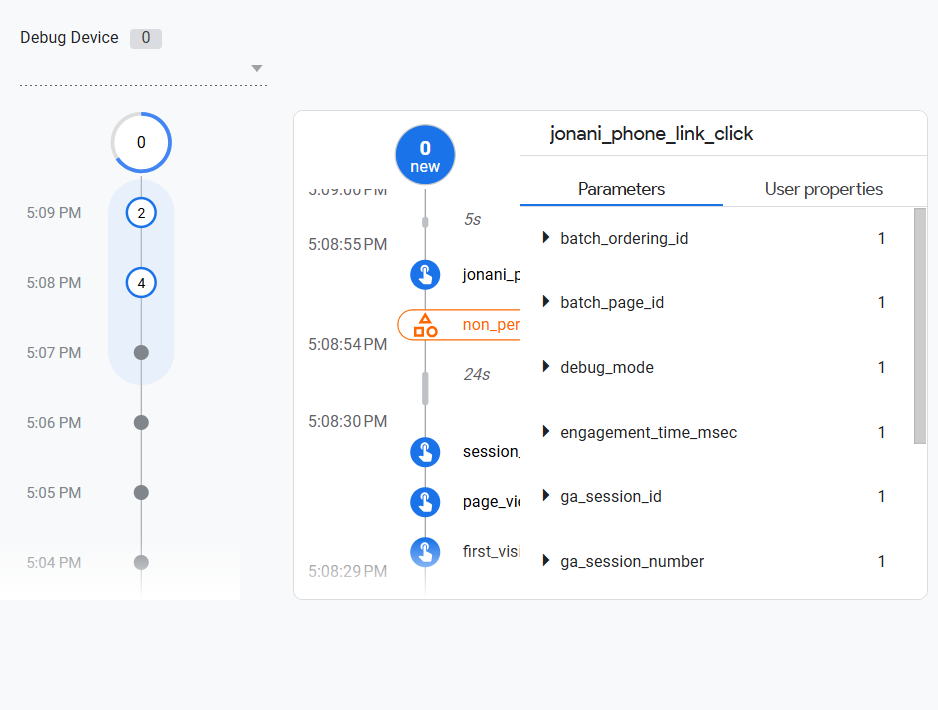Expand the debug_mode parameter
Image resolution: width=938 pixels, height=710 pixels.
(x=545, y=367)
